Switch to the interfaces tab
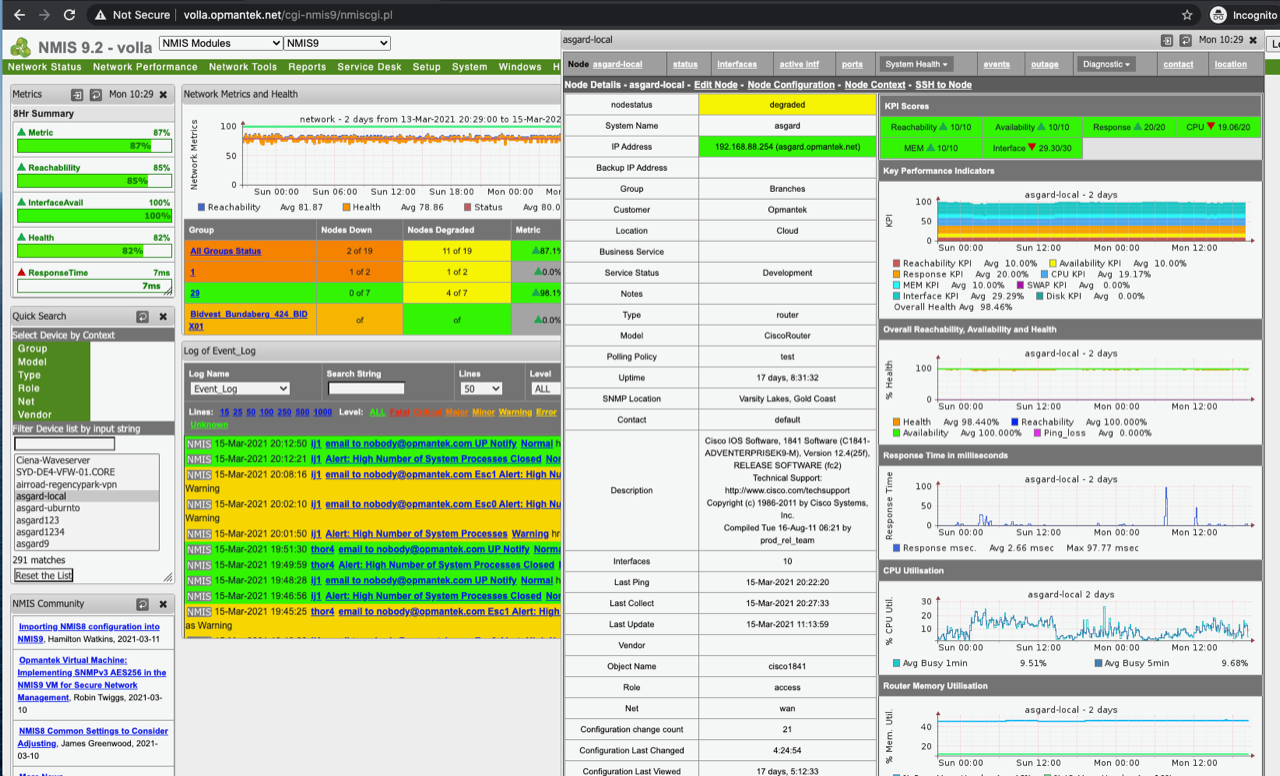The height and width of the screenshot is (776, 1280). click(x=737, y=64)
